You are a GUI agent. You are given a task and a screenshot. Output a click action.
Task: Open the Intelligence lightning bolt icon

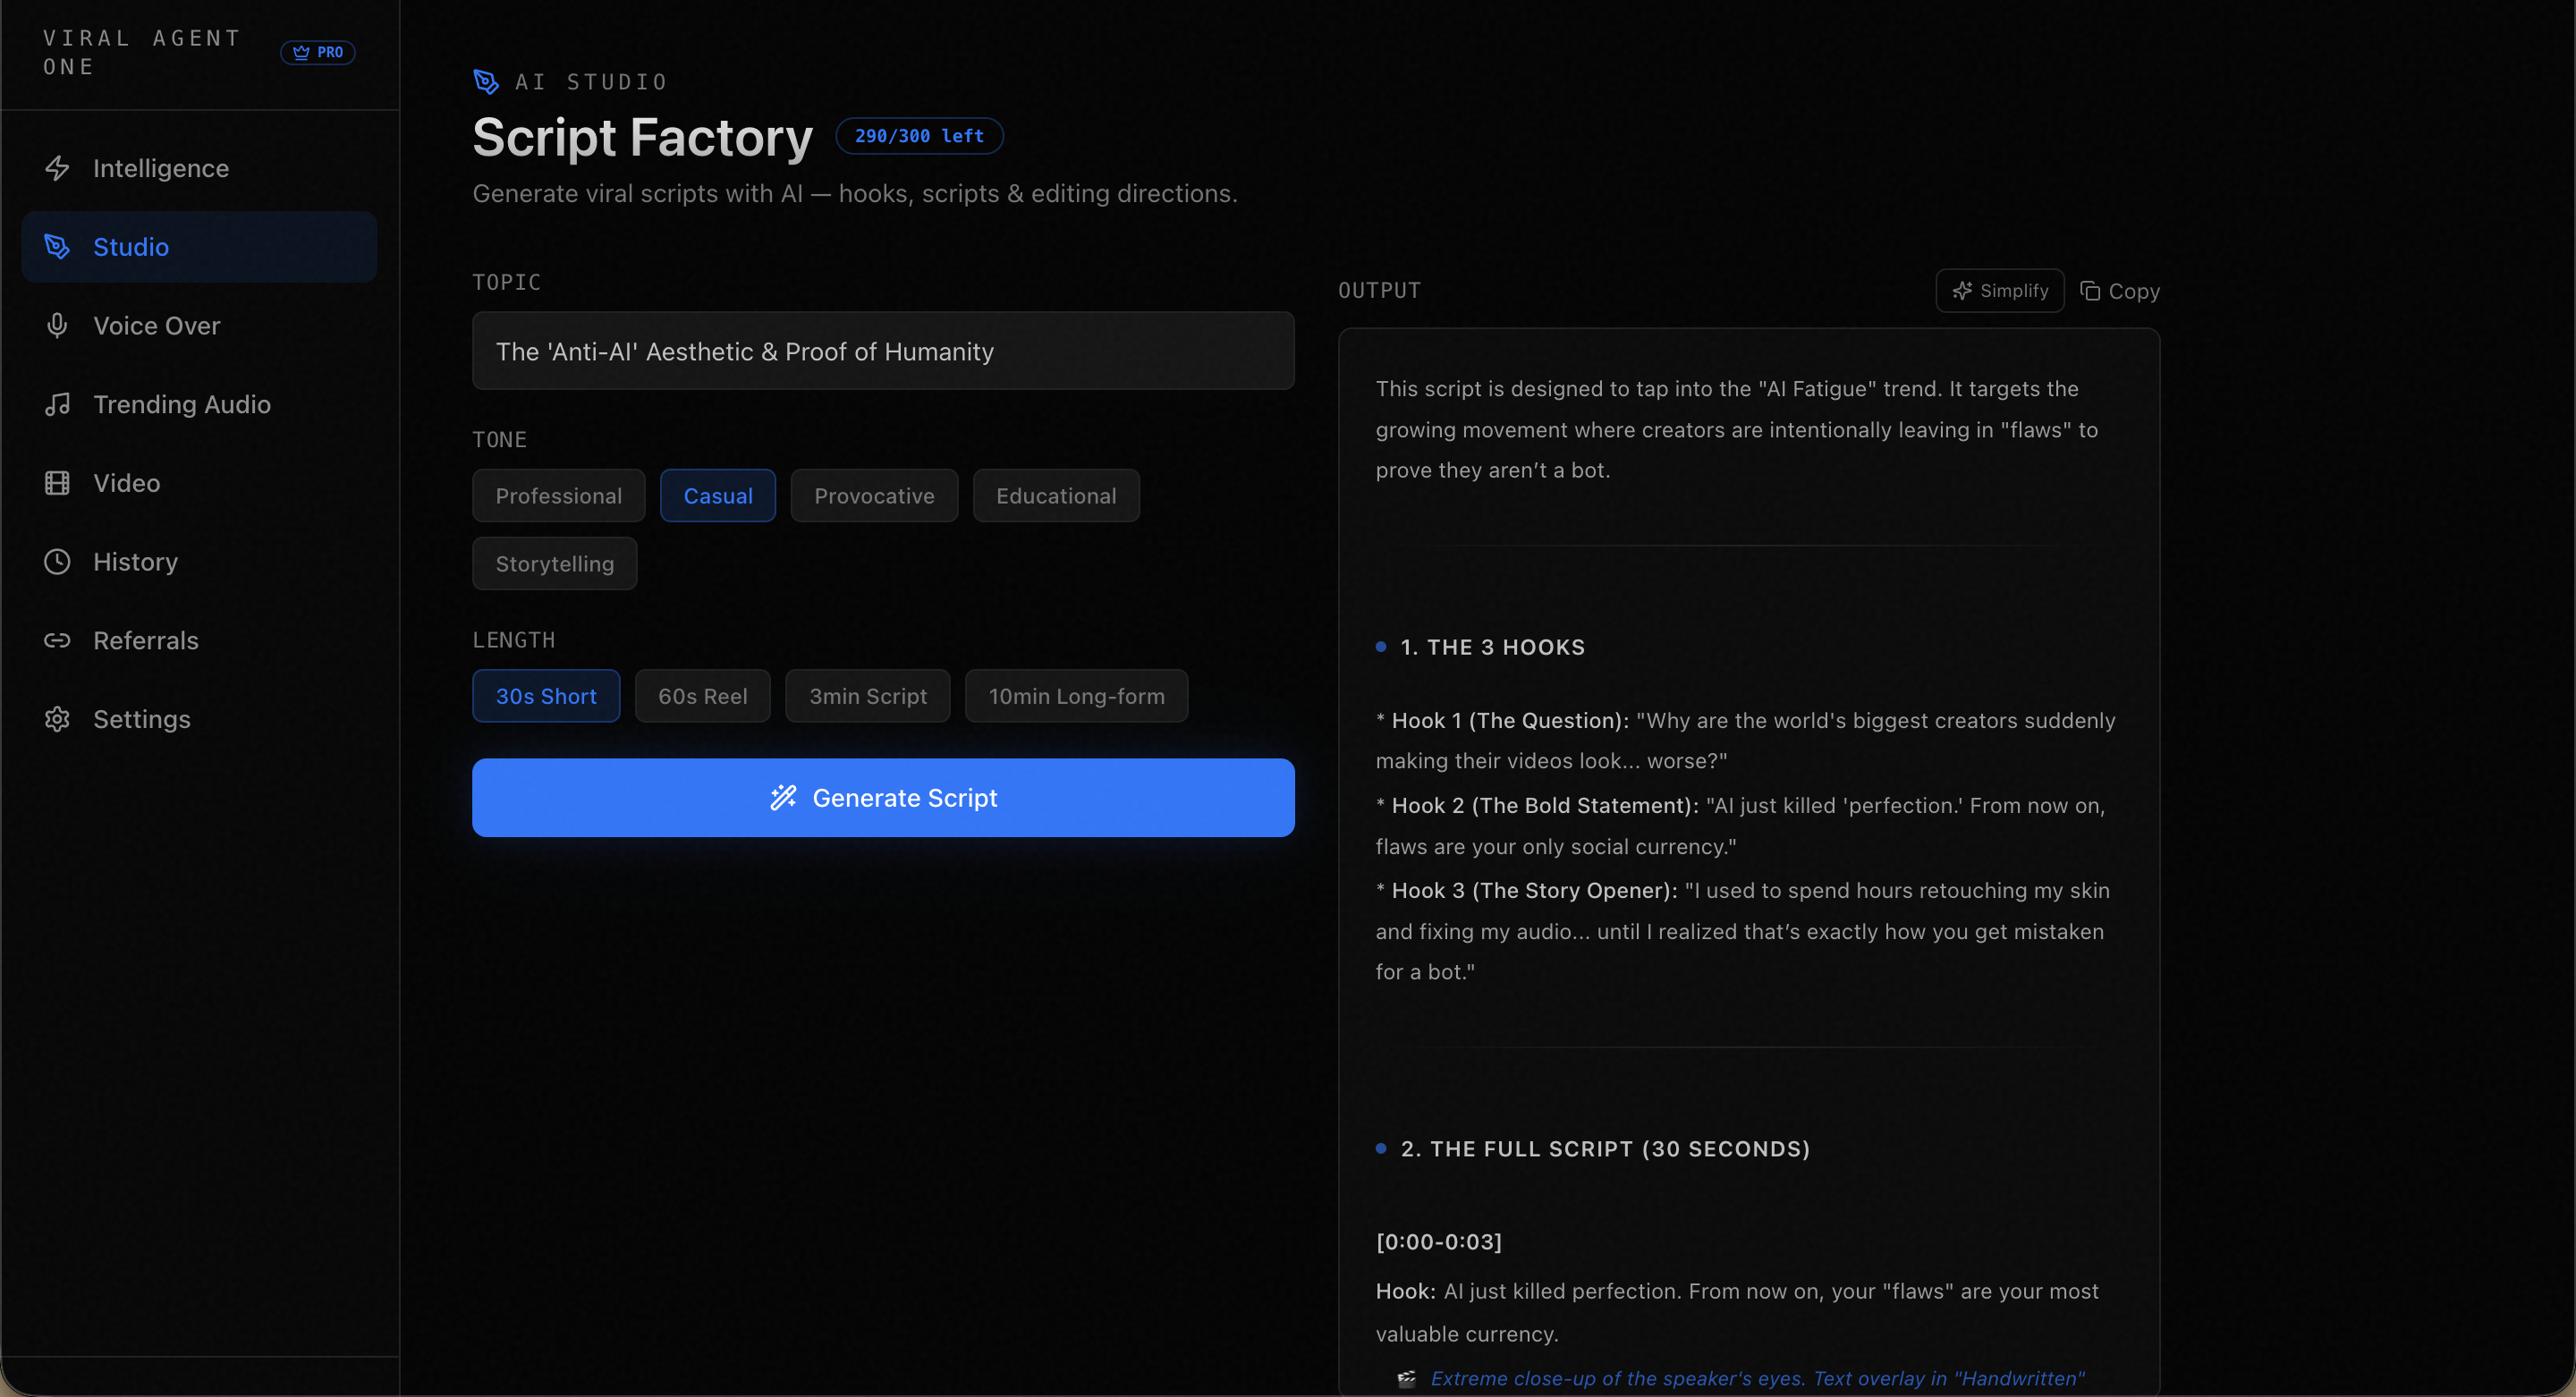[x=57, y=168]
